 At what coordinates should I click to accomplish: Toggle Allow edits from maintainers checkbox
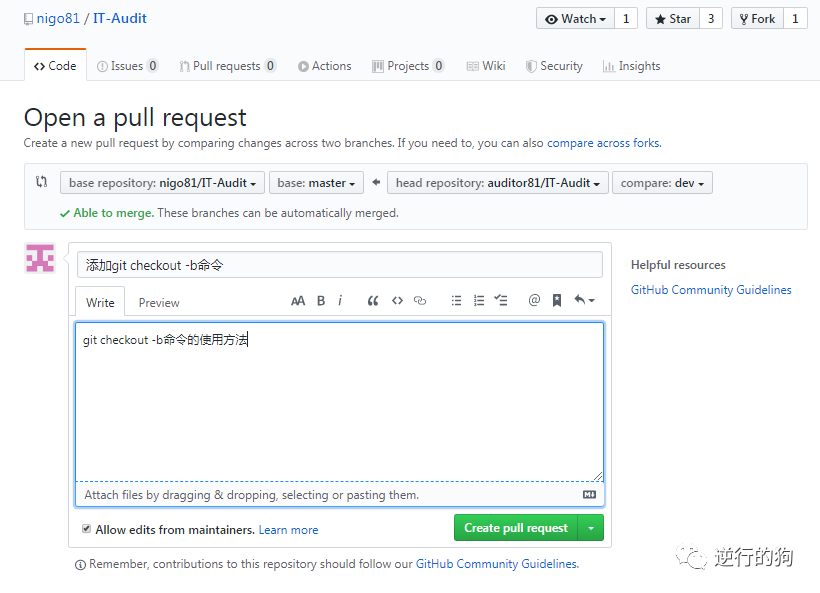(87, 529)
